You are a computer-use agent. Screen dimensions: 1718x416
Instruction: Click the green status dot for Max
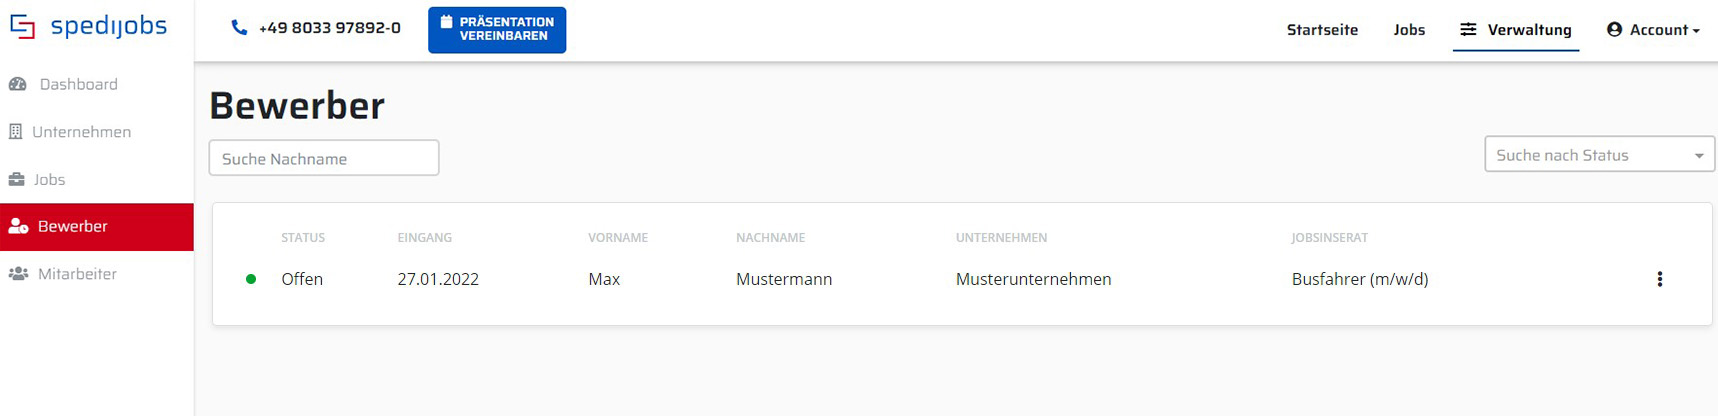(x=251, y=279)
